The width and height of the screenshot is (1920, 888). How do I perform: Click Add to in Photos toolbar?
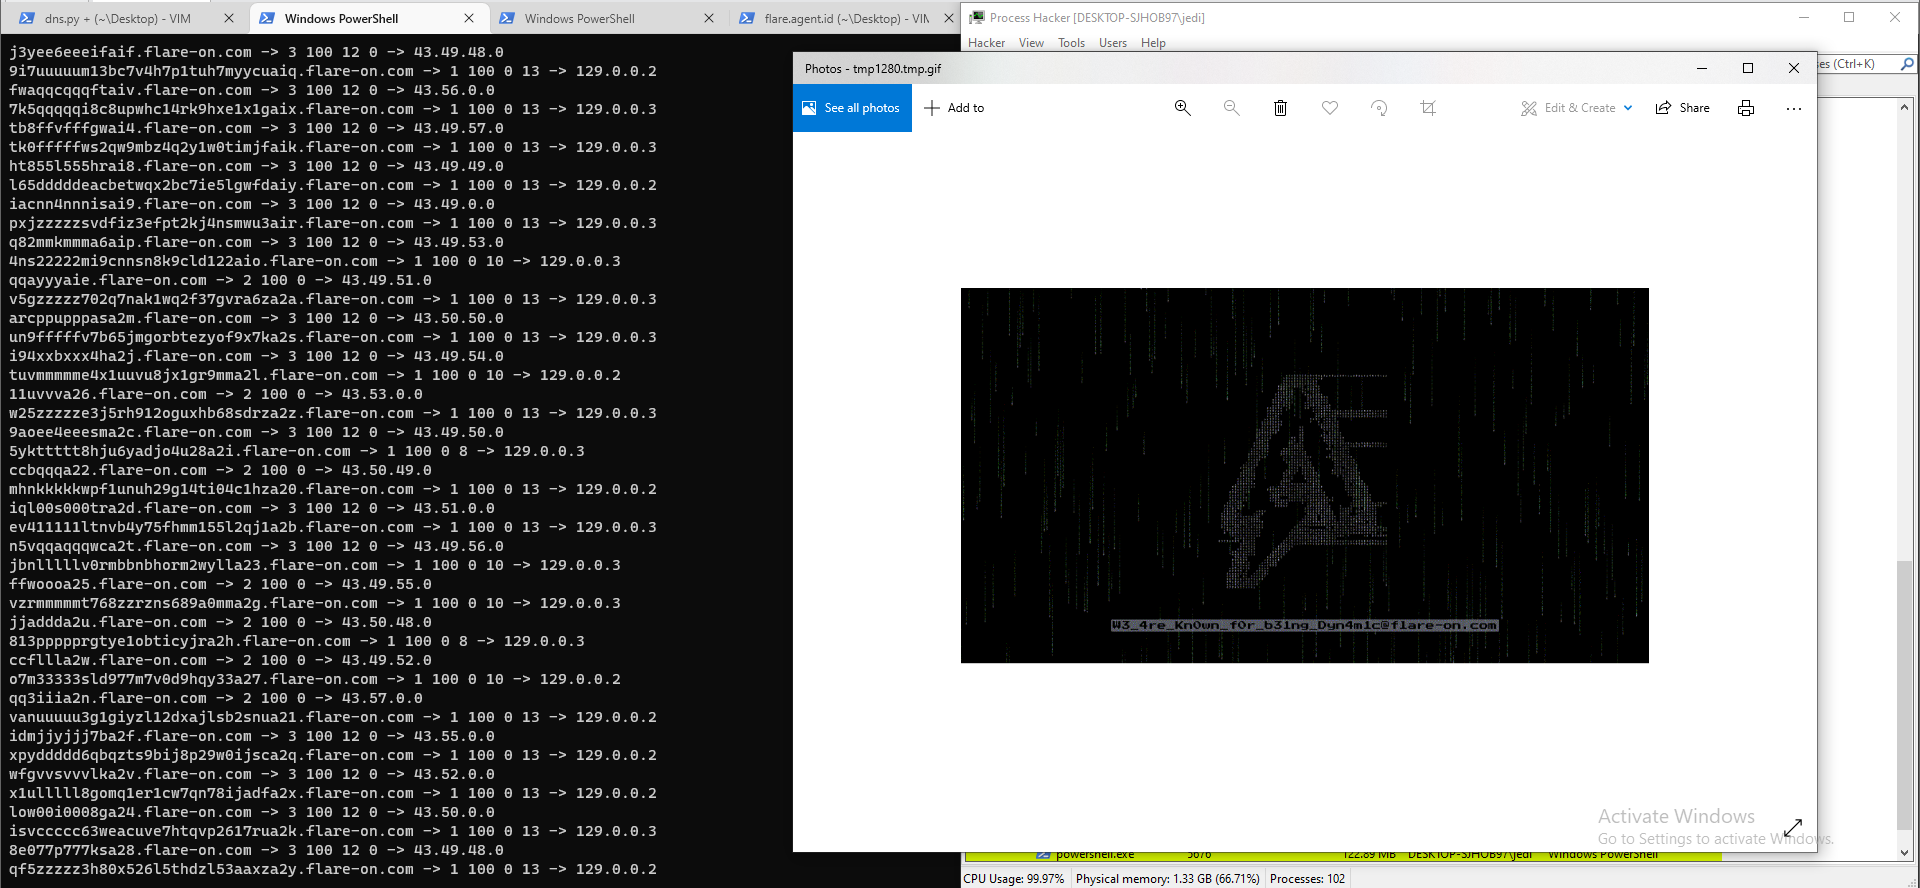[x=954, y=108]
